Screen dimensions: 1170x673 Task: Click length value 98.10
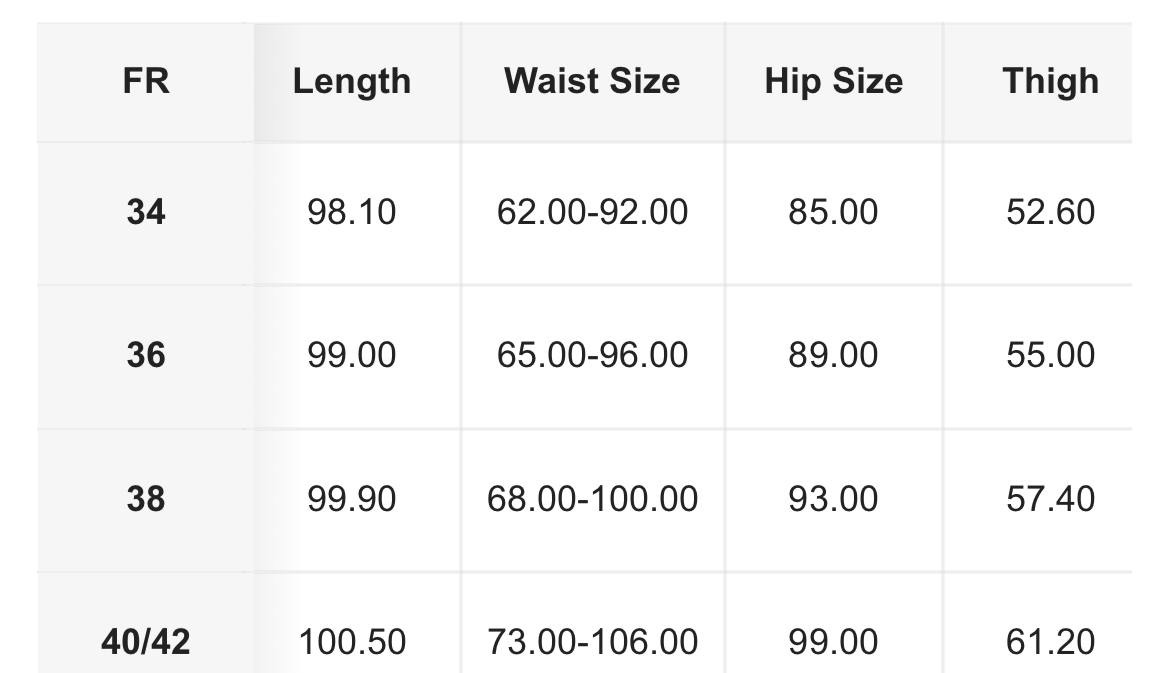pyautogui.click(x=351, y=212)
